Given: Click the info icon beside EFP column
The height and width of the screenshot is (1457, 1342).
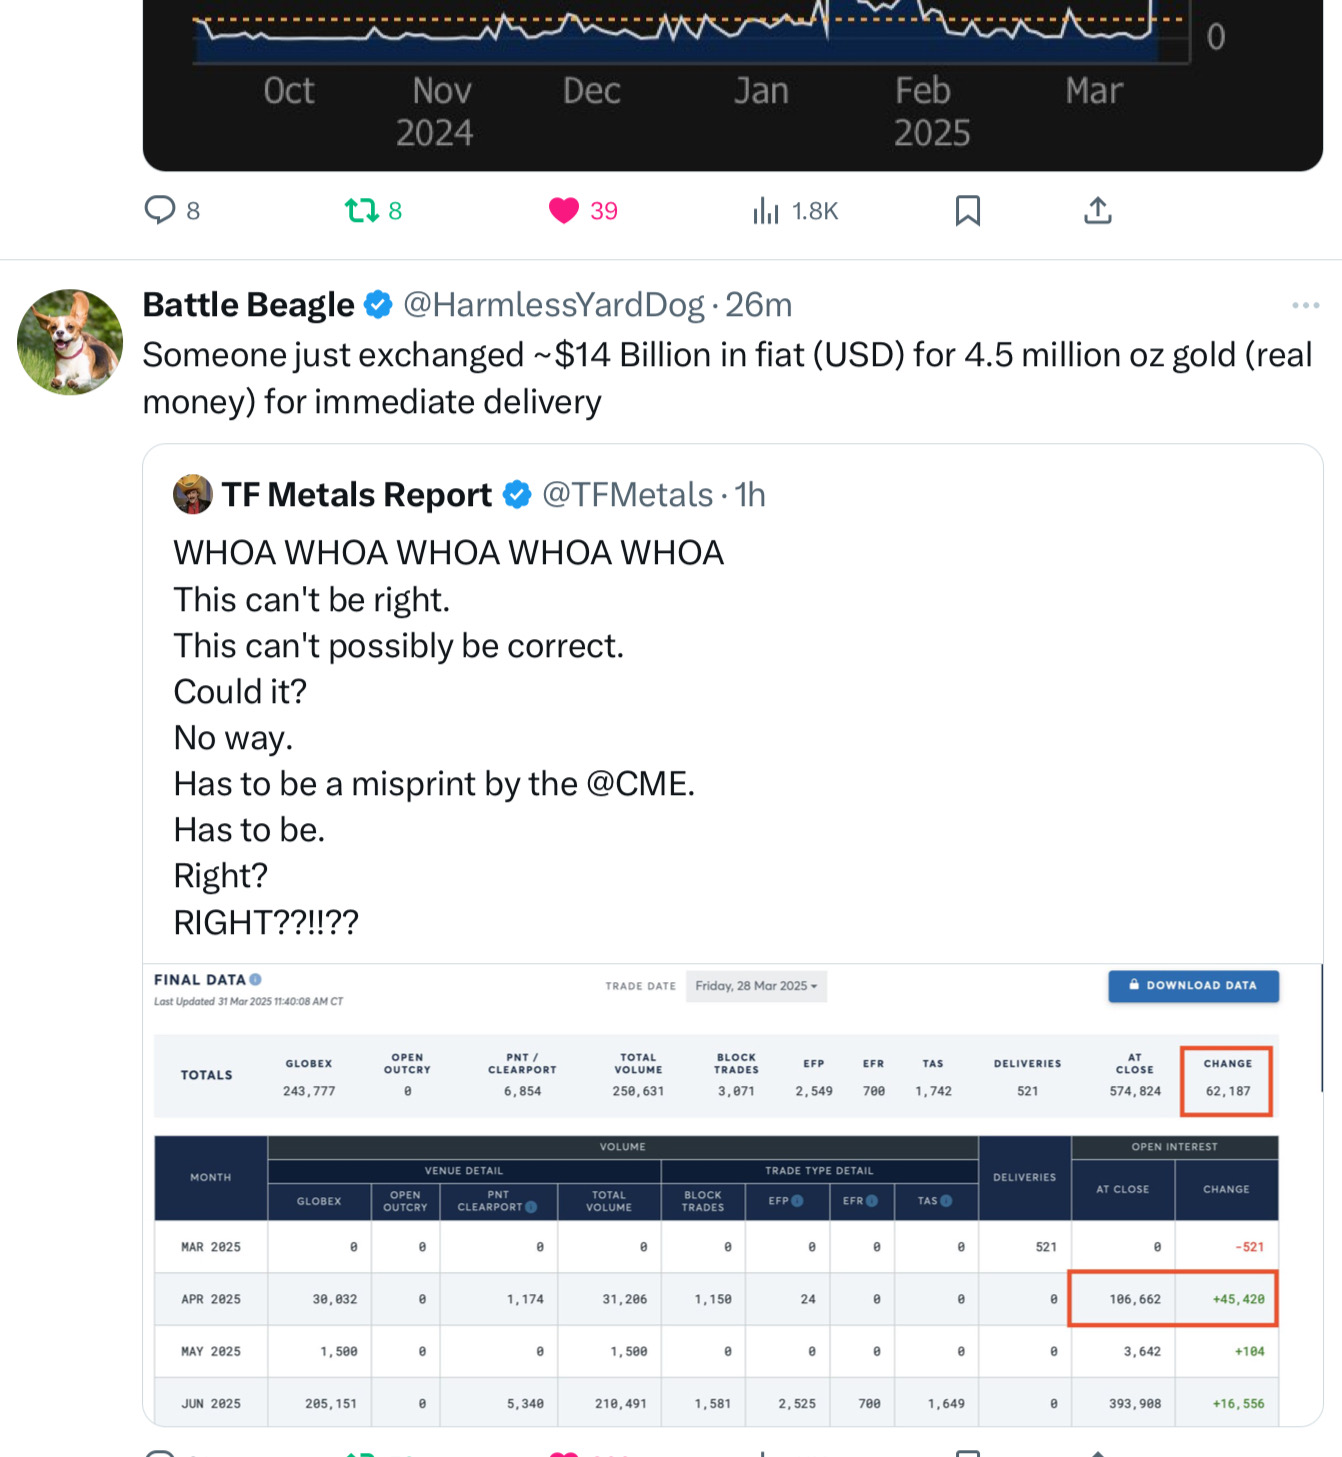Looking at the screenshot, I should coord(797,1201).
